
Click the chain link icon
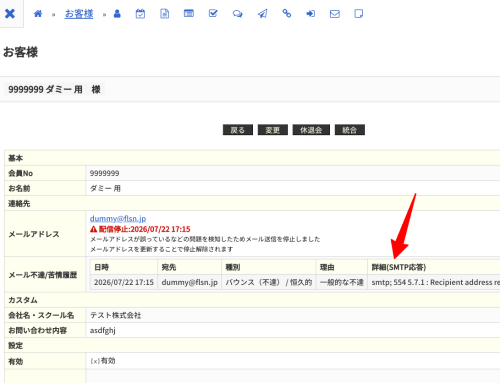click(x=287, y=13)
